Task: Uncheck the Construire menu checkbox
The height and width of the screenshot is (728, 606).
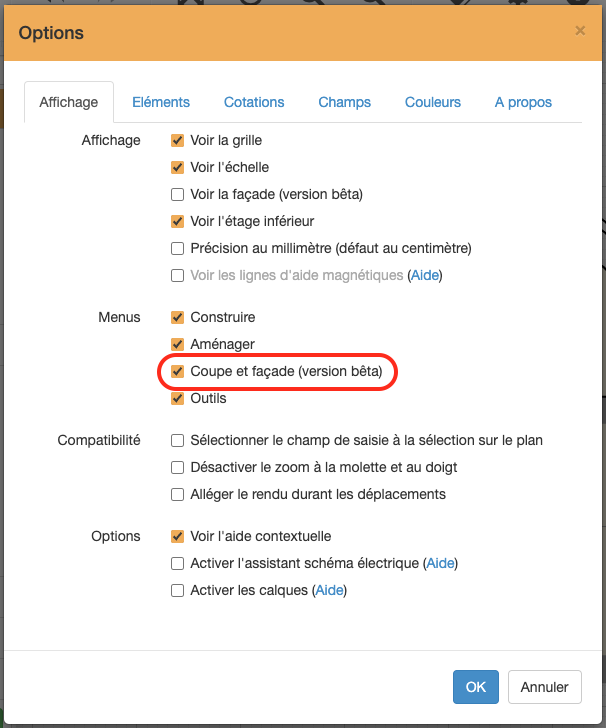Action: coord(178,318)
